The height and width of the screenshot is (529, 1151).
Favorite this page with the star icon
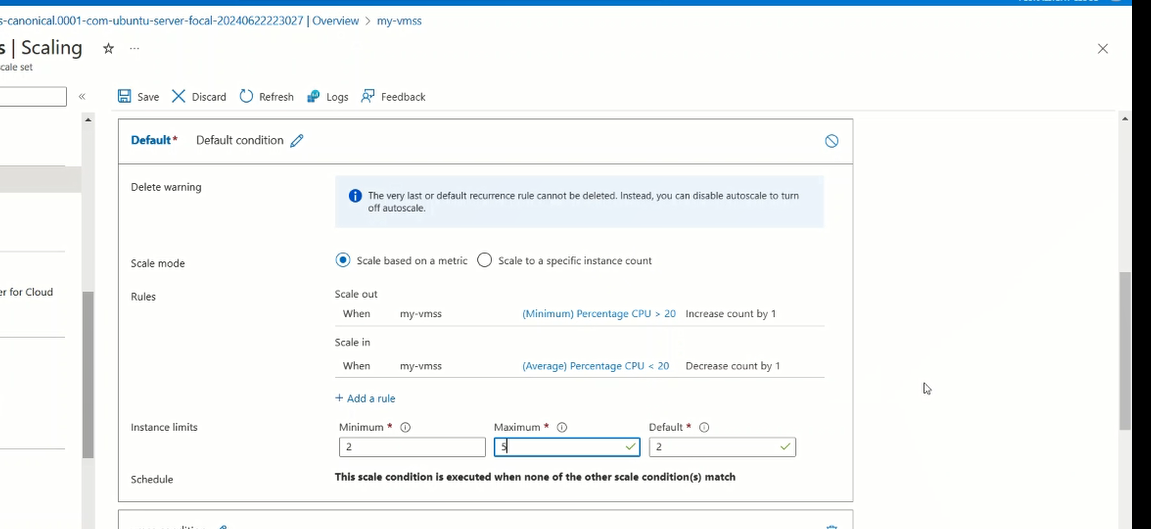[108, 48]
